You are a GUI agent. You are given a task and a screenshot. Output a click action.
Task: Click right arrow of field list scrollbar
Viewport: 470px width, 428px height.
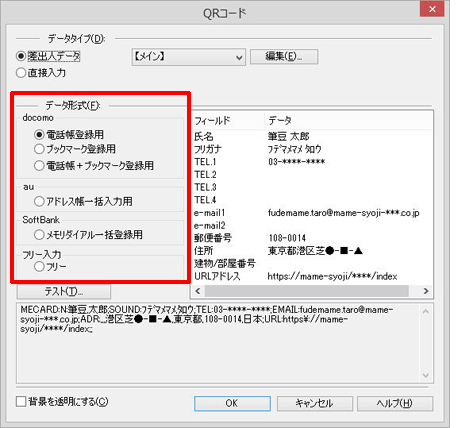426,291
